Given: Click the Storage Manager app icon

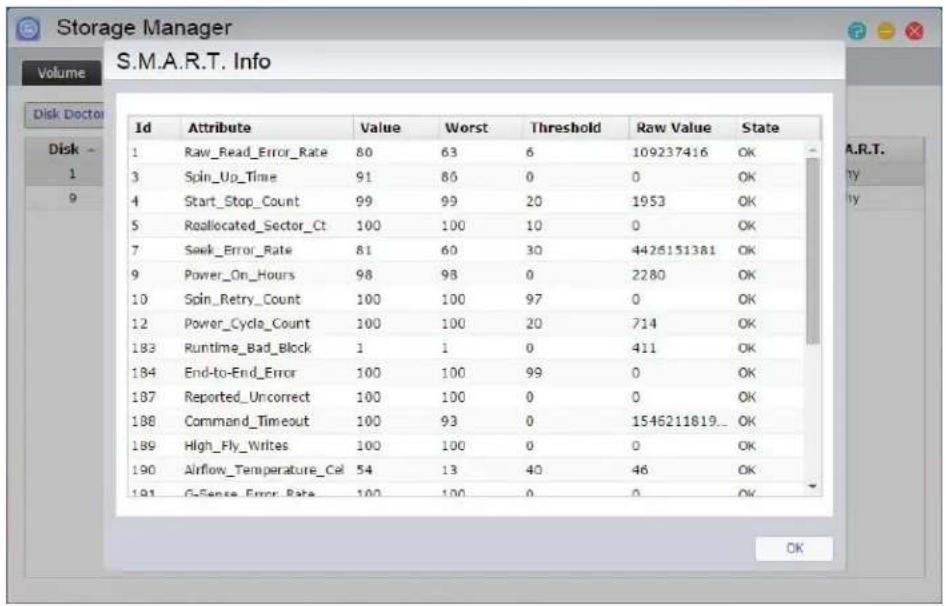Looking at the screenshot, I should (28, 28).
